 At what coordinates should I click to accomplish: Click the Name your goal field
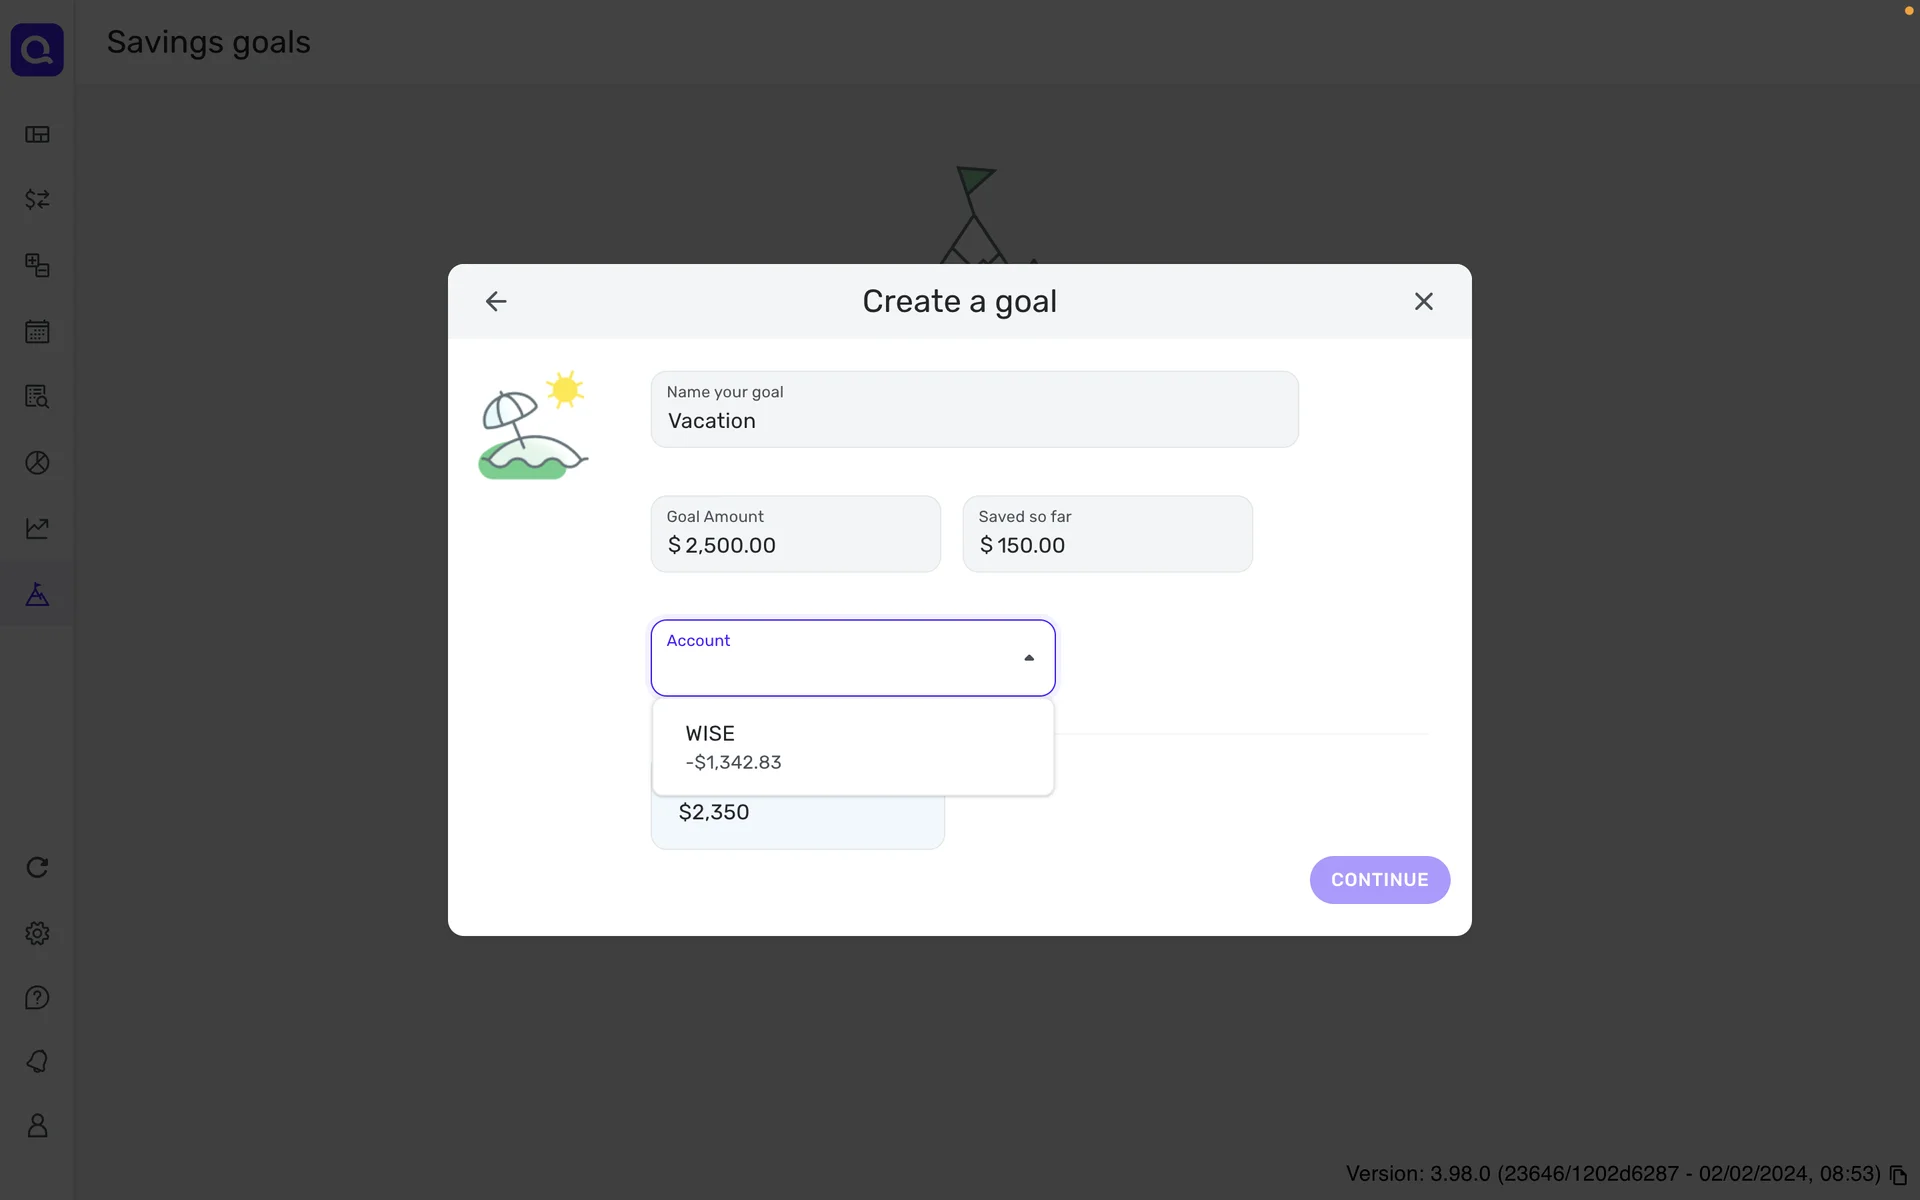pos(973,410)
